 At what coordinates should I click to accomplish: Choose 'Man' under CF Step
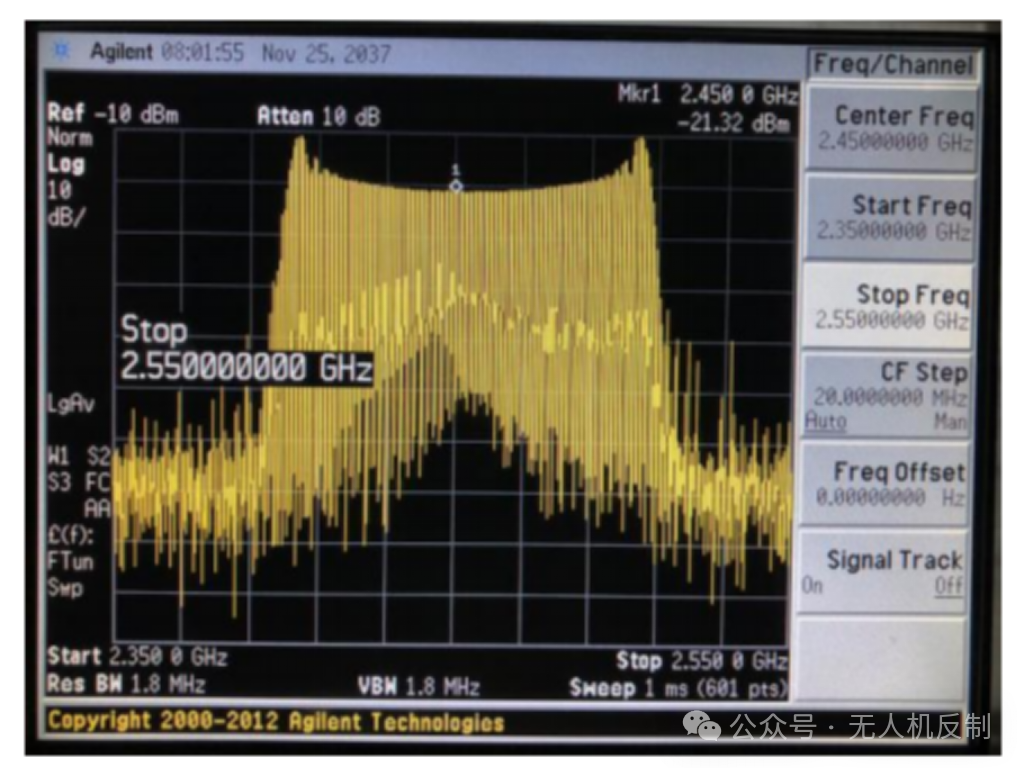[x=949, y=421]
